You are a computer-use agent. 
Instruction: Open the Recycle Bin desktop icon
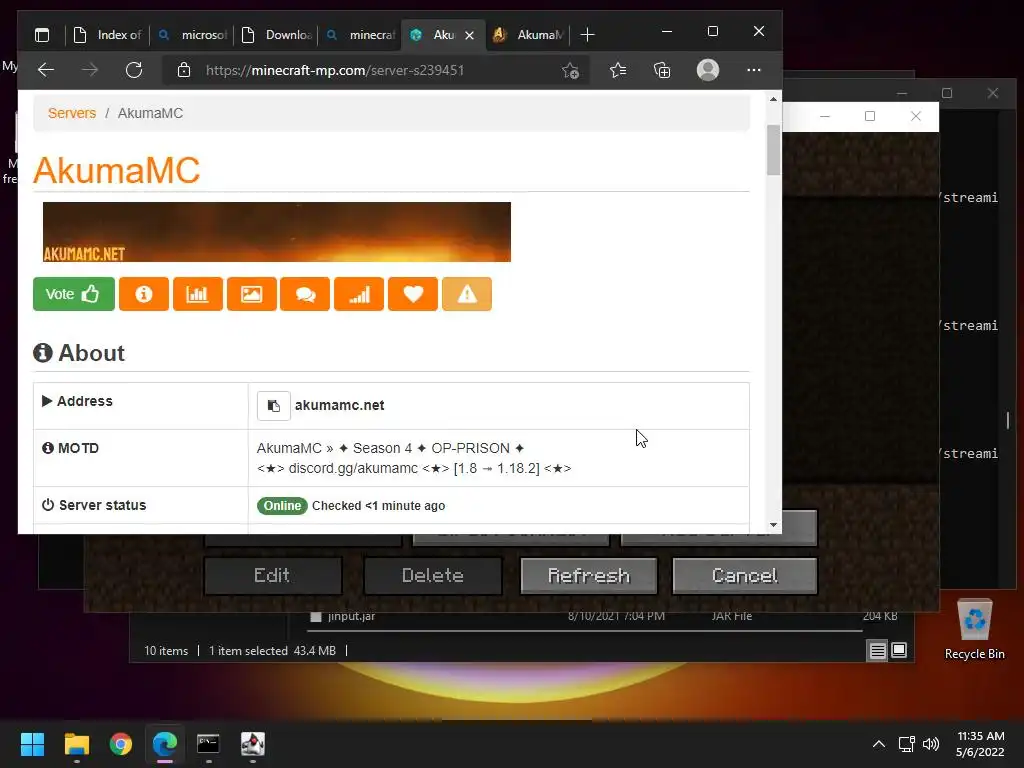974,630
